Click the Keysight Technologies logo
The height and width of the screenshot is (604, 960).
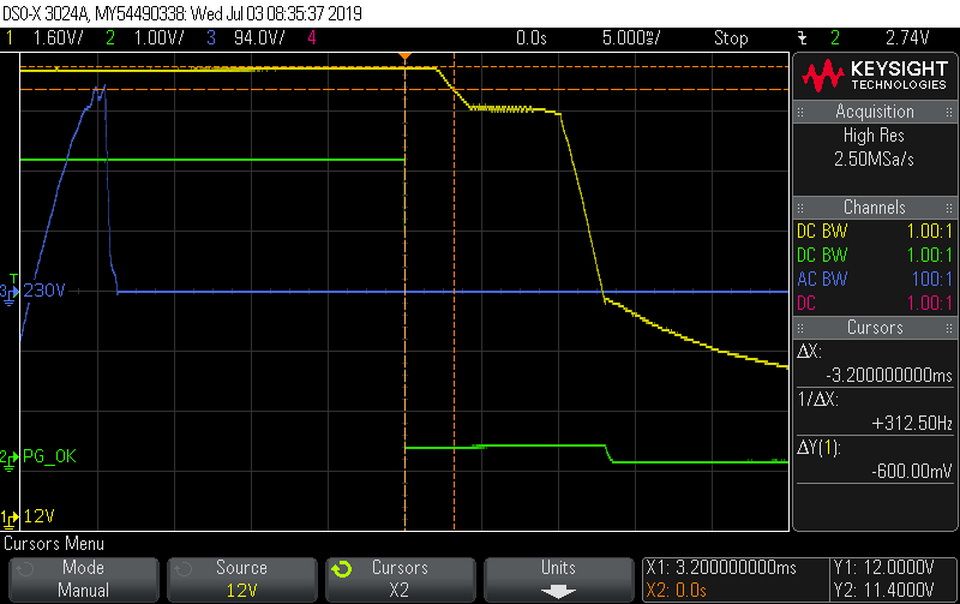coord(874,76)
